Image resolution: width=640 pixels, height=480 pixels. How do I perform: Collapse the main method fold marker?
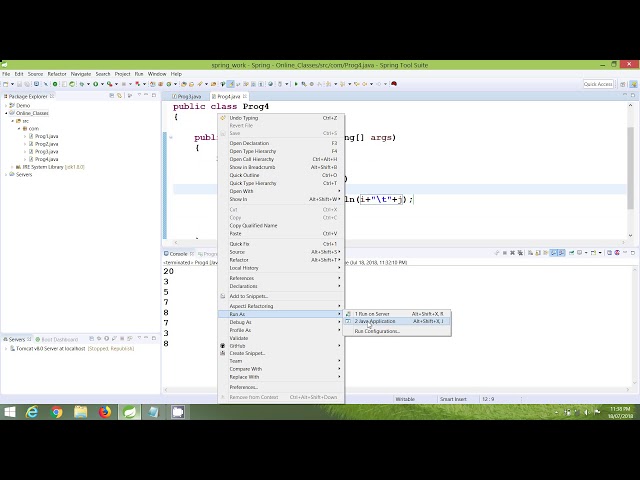(x=171, y=138)
